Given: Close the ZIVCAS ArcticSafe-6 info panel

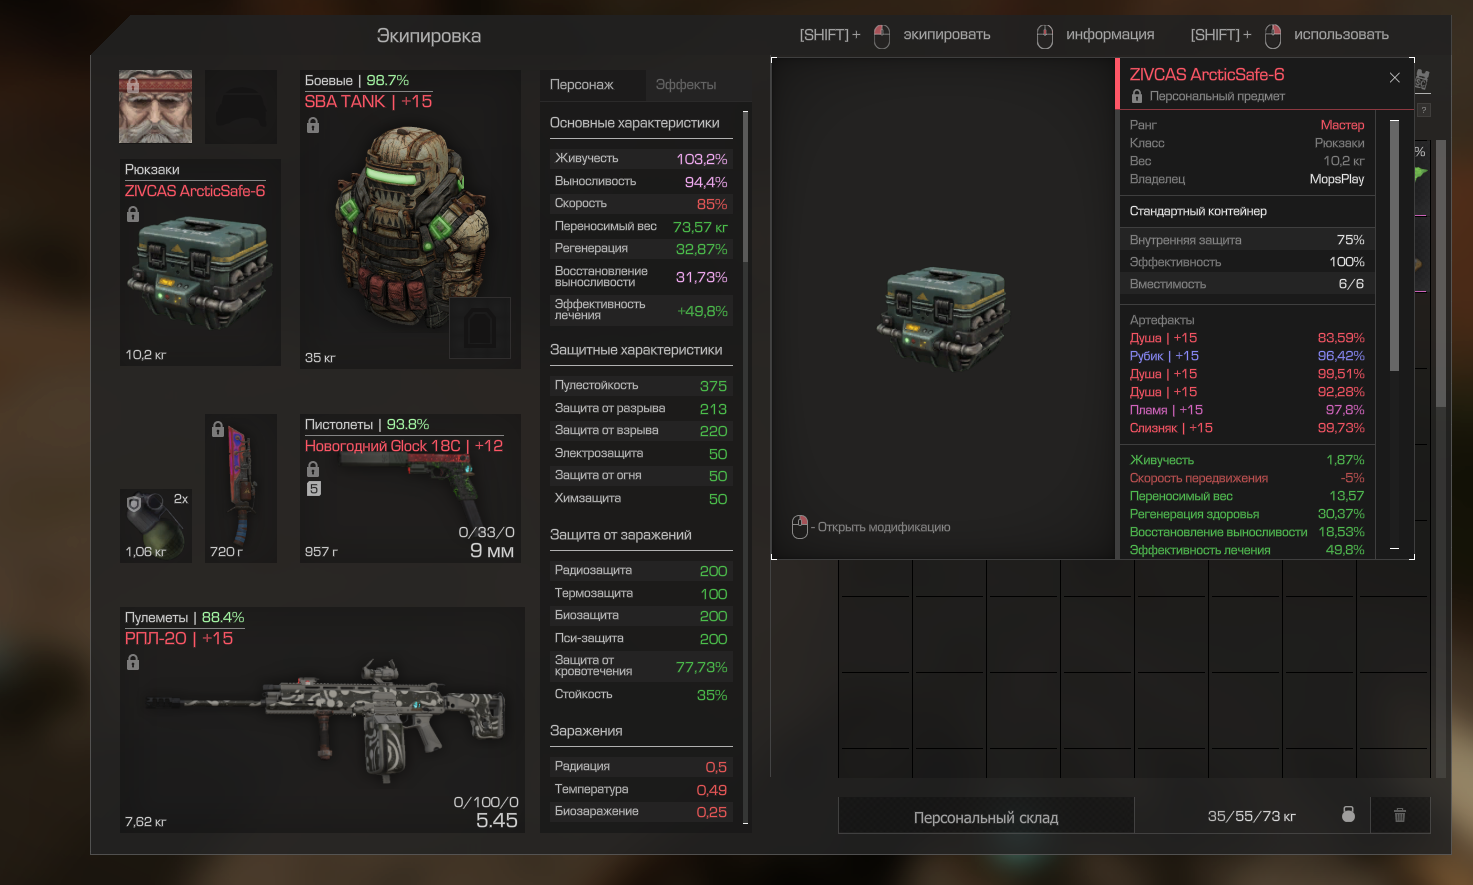Looking at the screenshot, I should [1395, 78].
